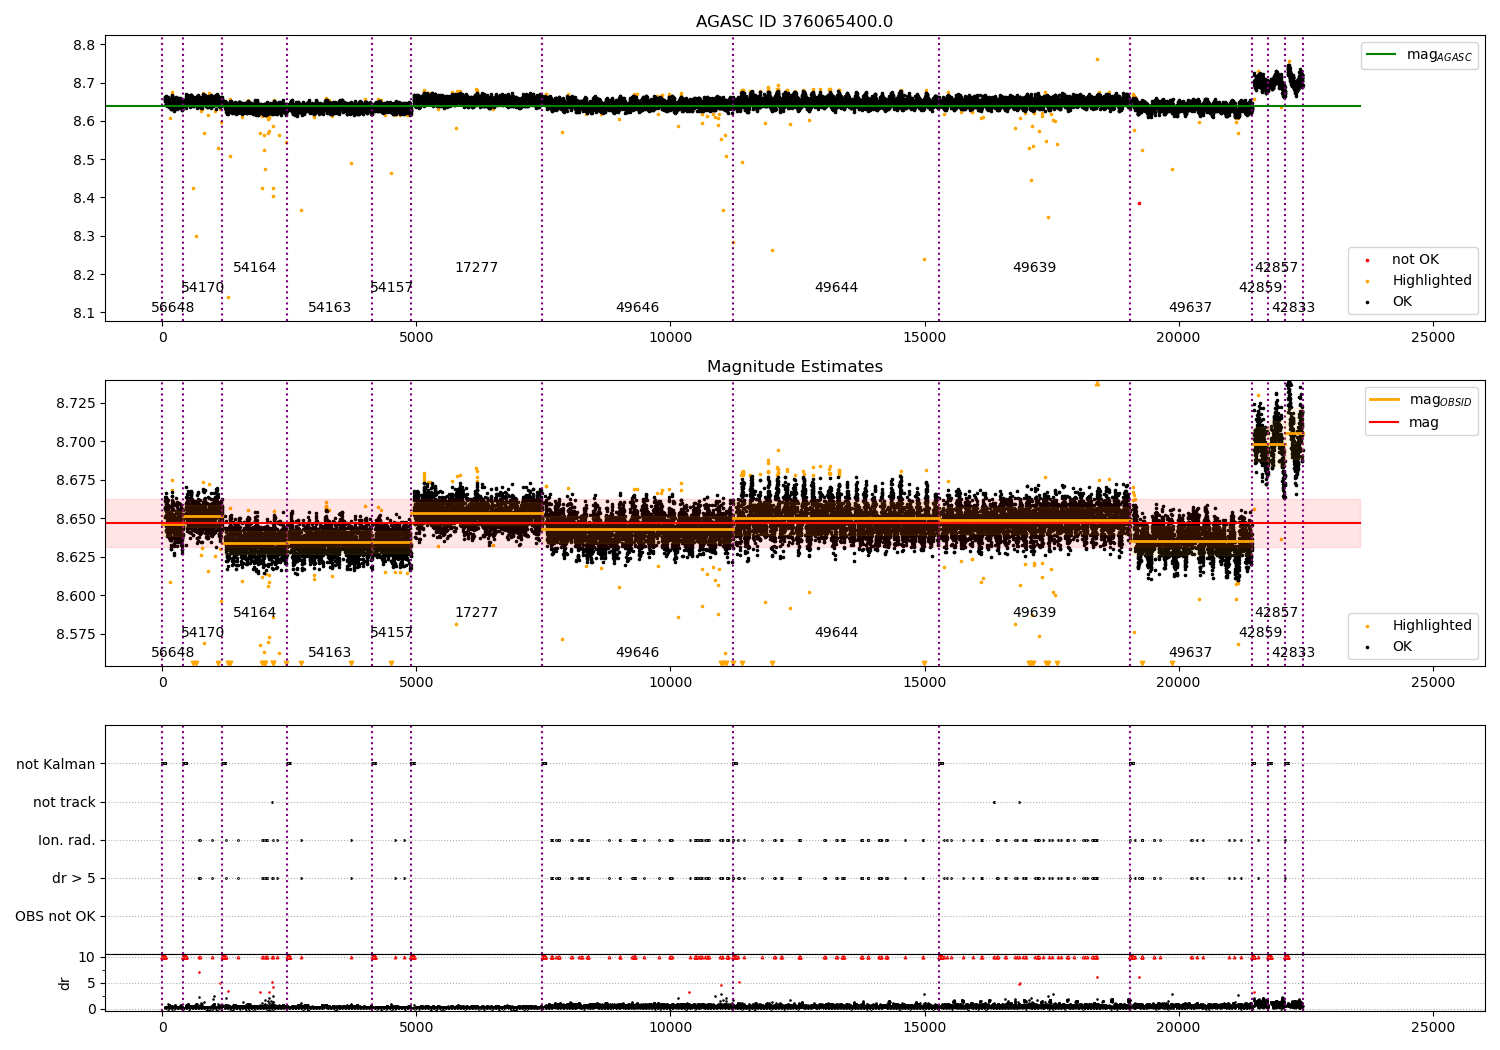Click OBSID label 54164 in Magnitude Estimates plot
1500x1050 pixels.
click(255, 613)
